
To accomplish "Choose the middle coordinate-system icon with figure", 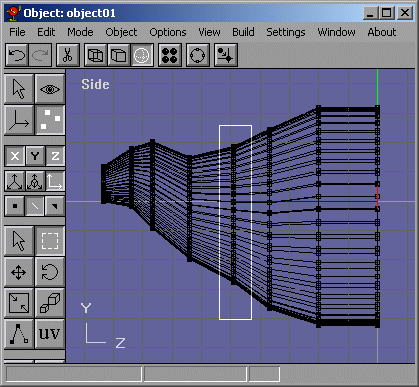I will 35,181.
